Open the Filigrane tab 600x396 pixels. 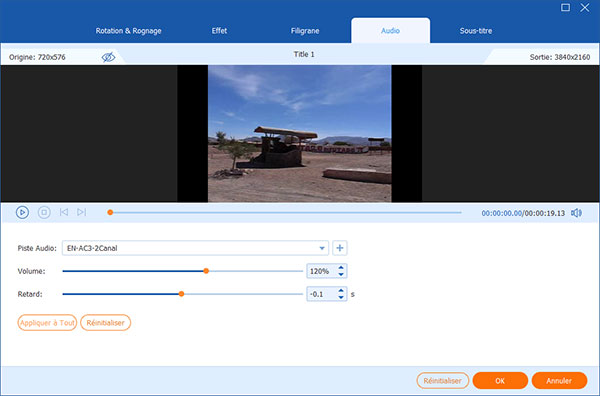click(305, 31)
